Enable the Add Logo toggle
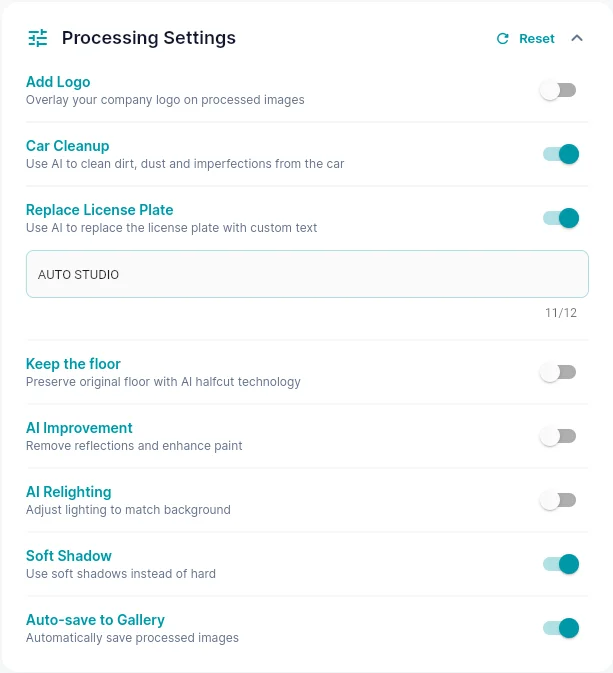The image size is (613, 673). point(558,91)
